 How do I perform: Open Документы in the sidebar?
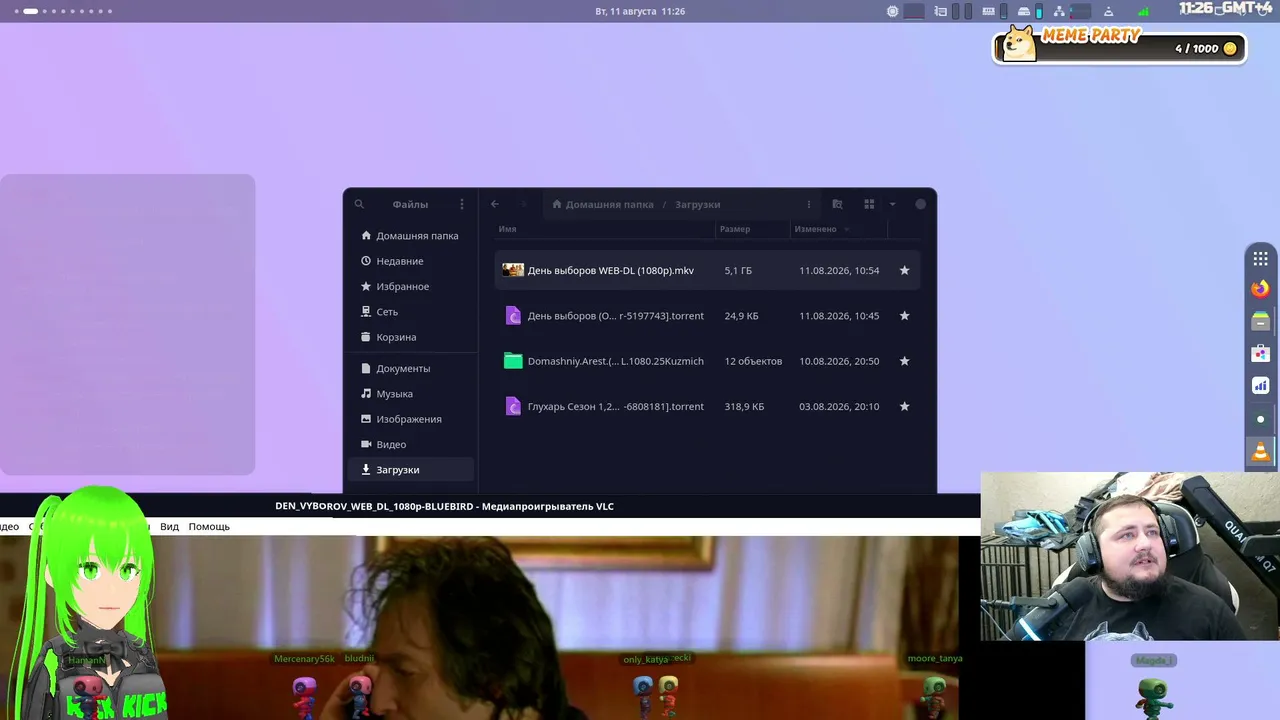click(x=411, y=368)
